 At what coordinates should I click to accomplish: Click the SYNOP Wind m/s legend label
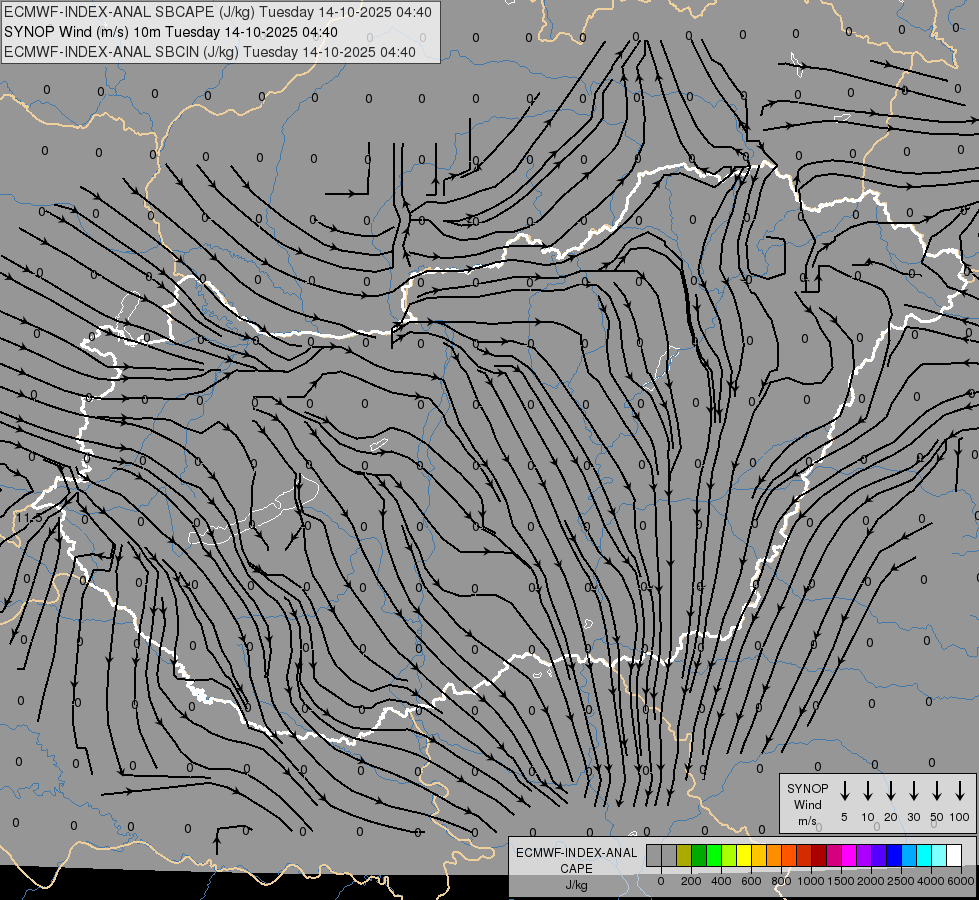(807, 804)
